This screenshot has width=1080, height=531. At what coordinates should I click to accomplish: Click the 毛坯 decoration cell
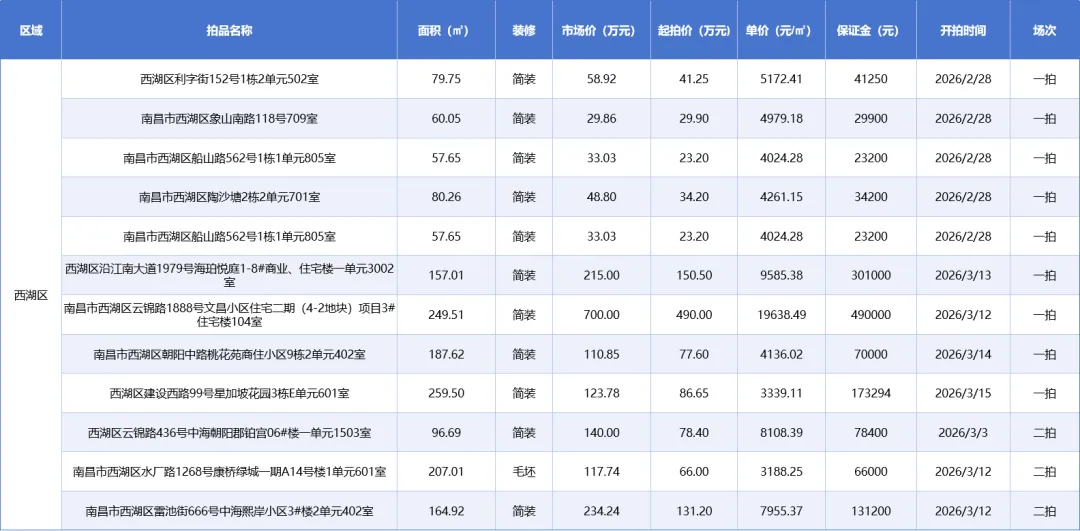(523, 472)
